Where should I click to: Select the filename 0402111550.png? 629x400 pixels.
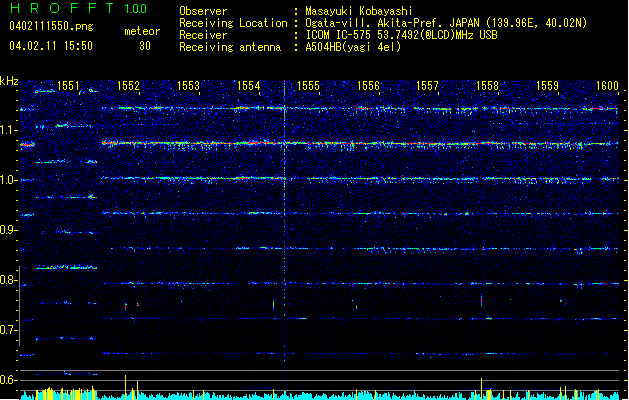(51, 27)
